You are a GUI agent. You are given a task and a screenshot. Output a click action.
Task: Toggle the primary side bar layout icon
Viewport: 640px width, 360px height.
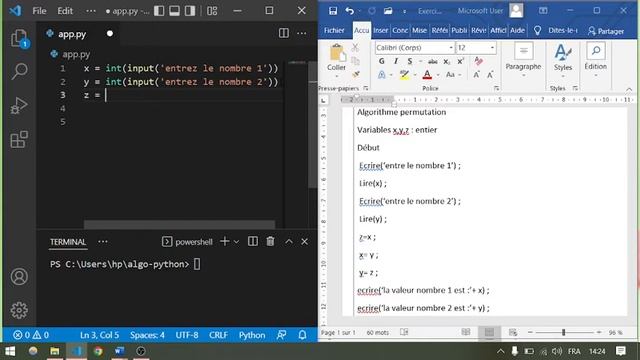[159, 11]
